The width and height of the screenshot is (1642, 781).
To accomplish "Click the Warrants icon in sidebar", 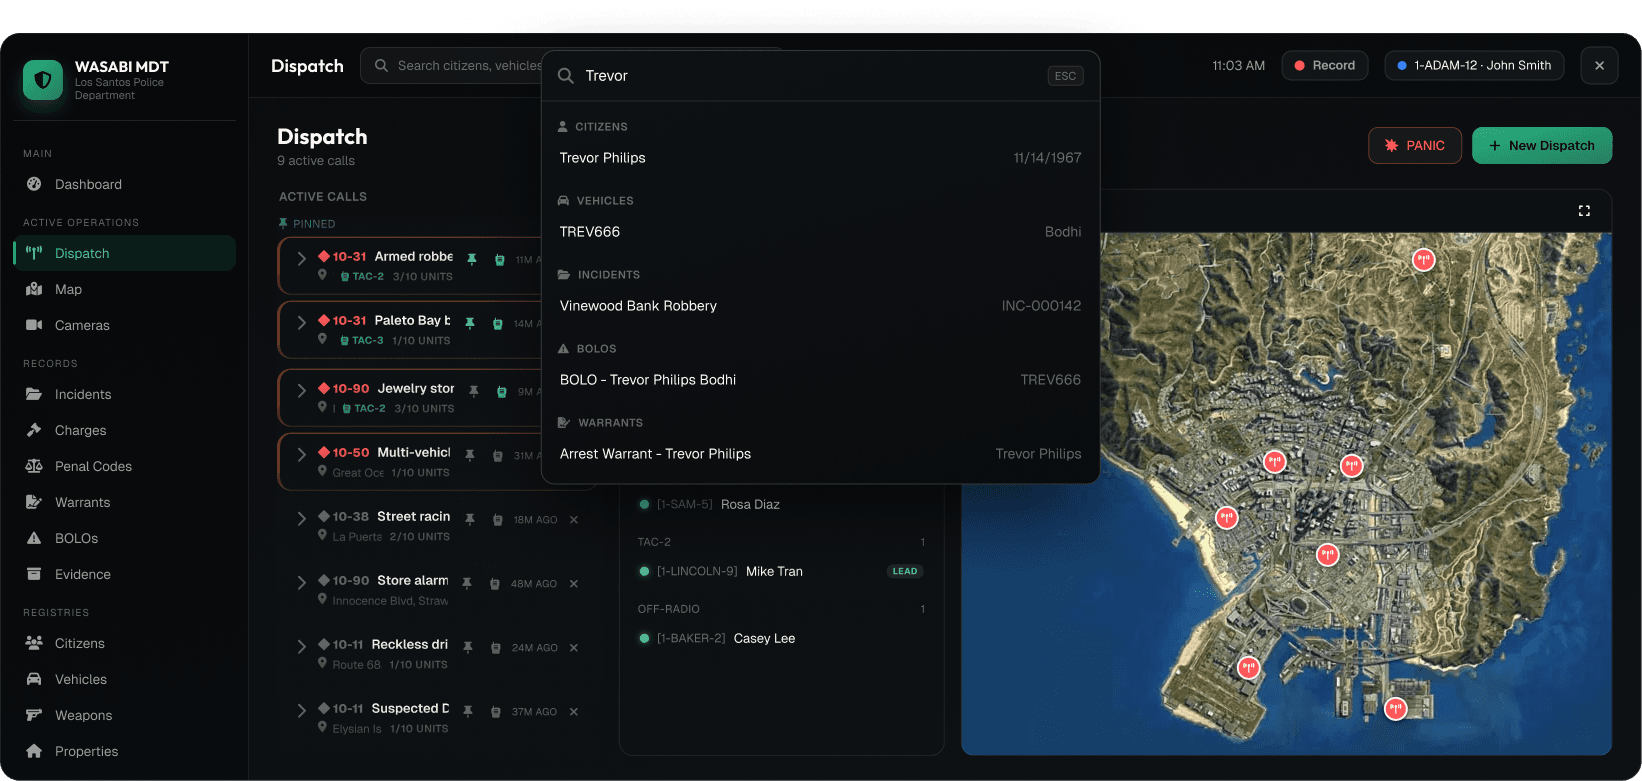I will point(34,502).
